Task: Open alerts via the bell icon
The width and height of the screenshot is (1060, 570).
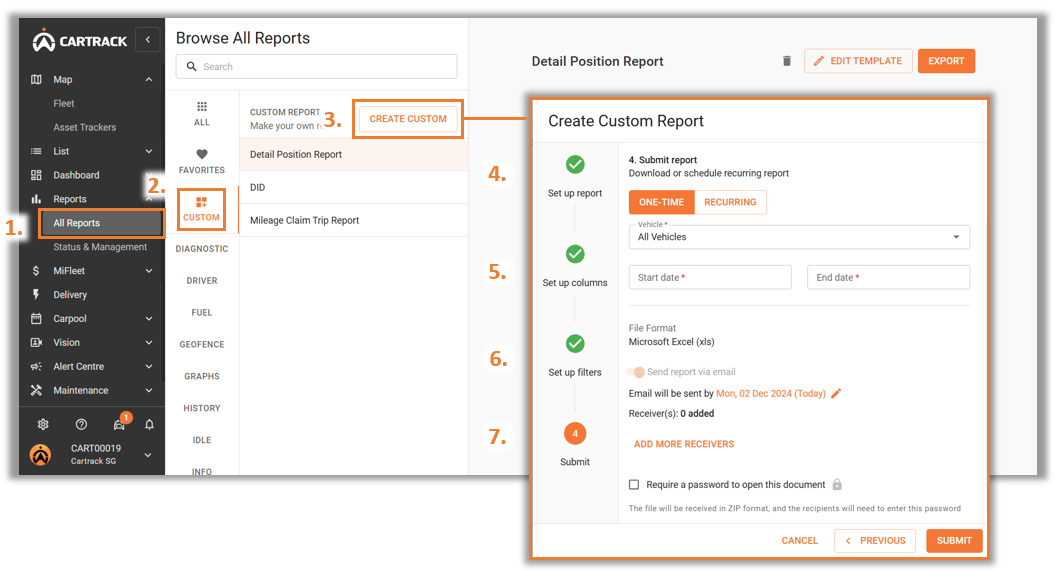Action: (x=149, y=424)
